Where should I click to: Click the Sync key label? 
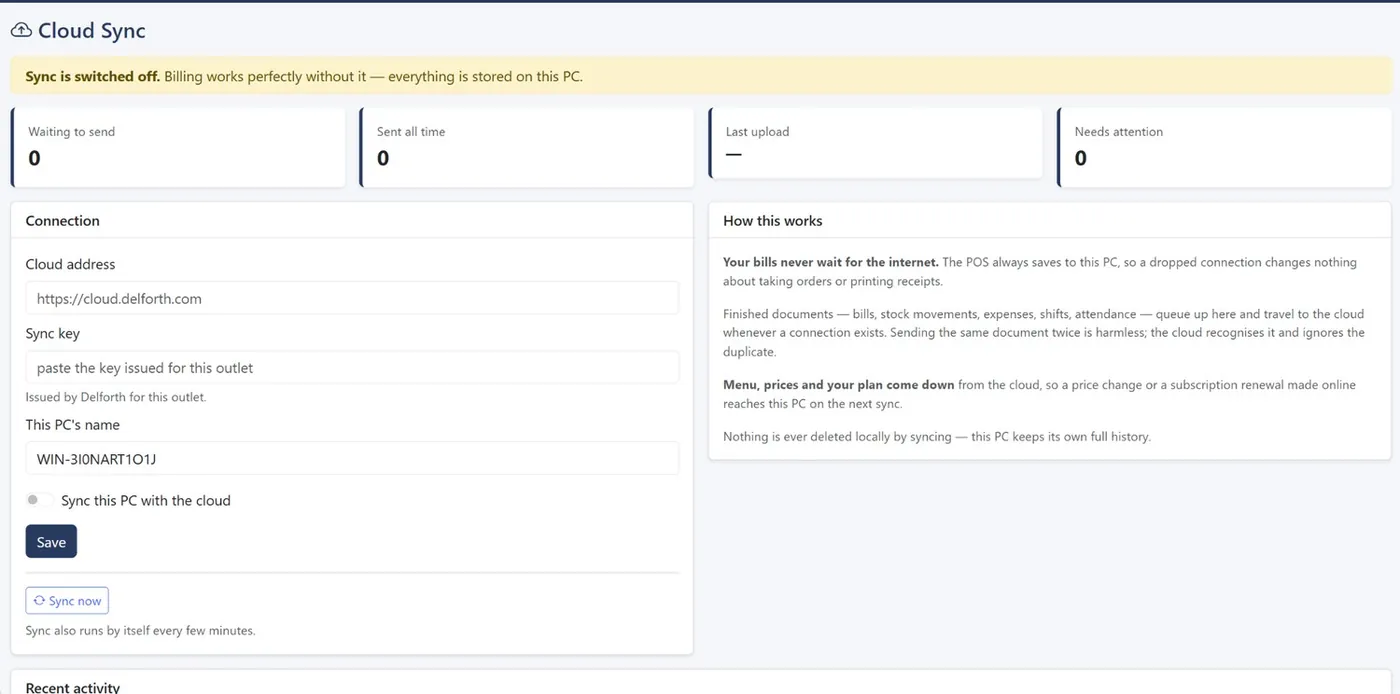point(53,334)
